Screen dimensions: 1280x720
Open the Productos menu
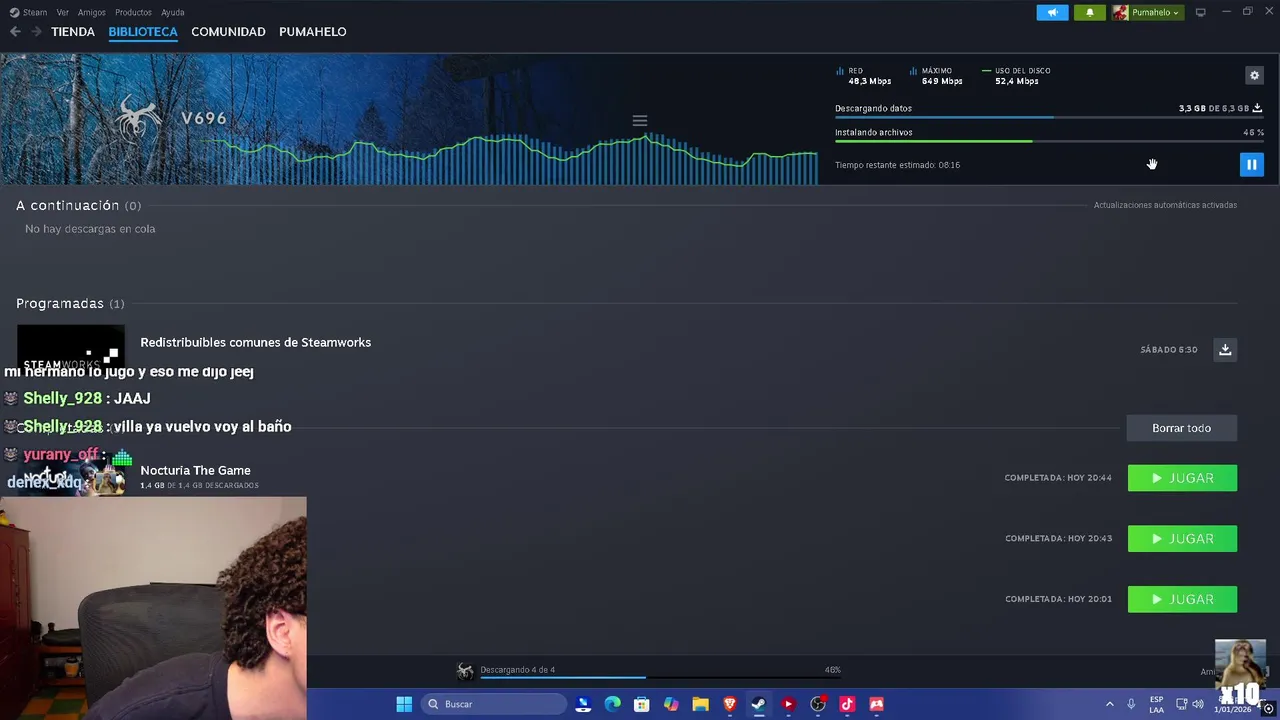(x=133, y=12)
